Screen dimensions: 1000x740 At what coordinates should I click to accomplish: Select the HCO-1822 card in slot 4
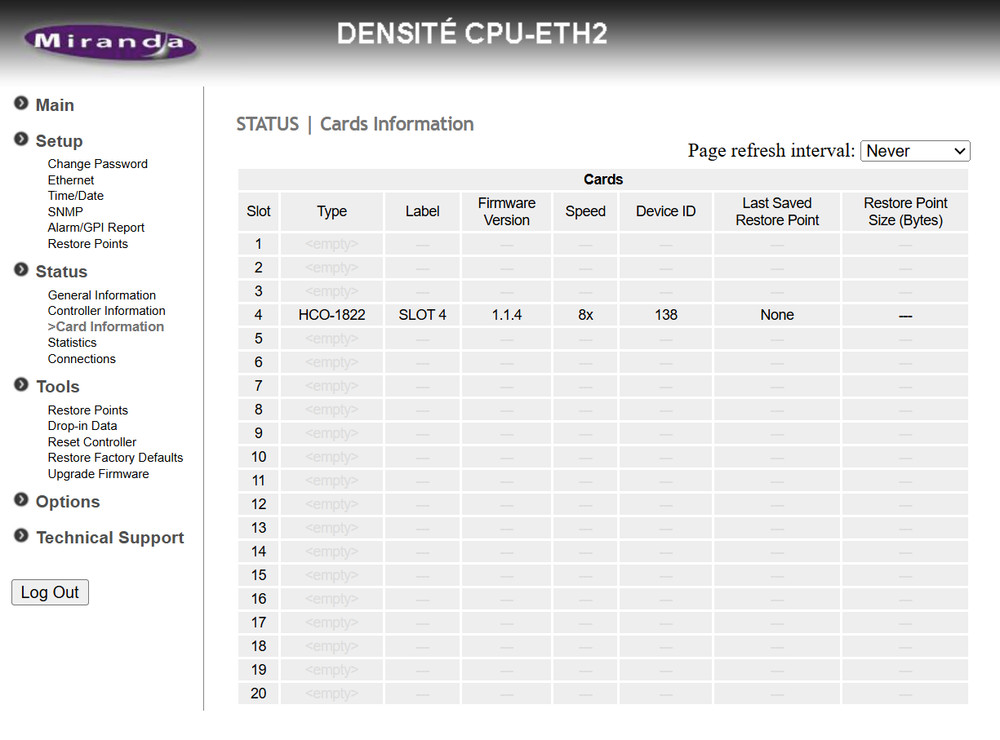click(331, 315)
